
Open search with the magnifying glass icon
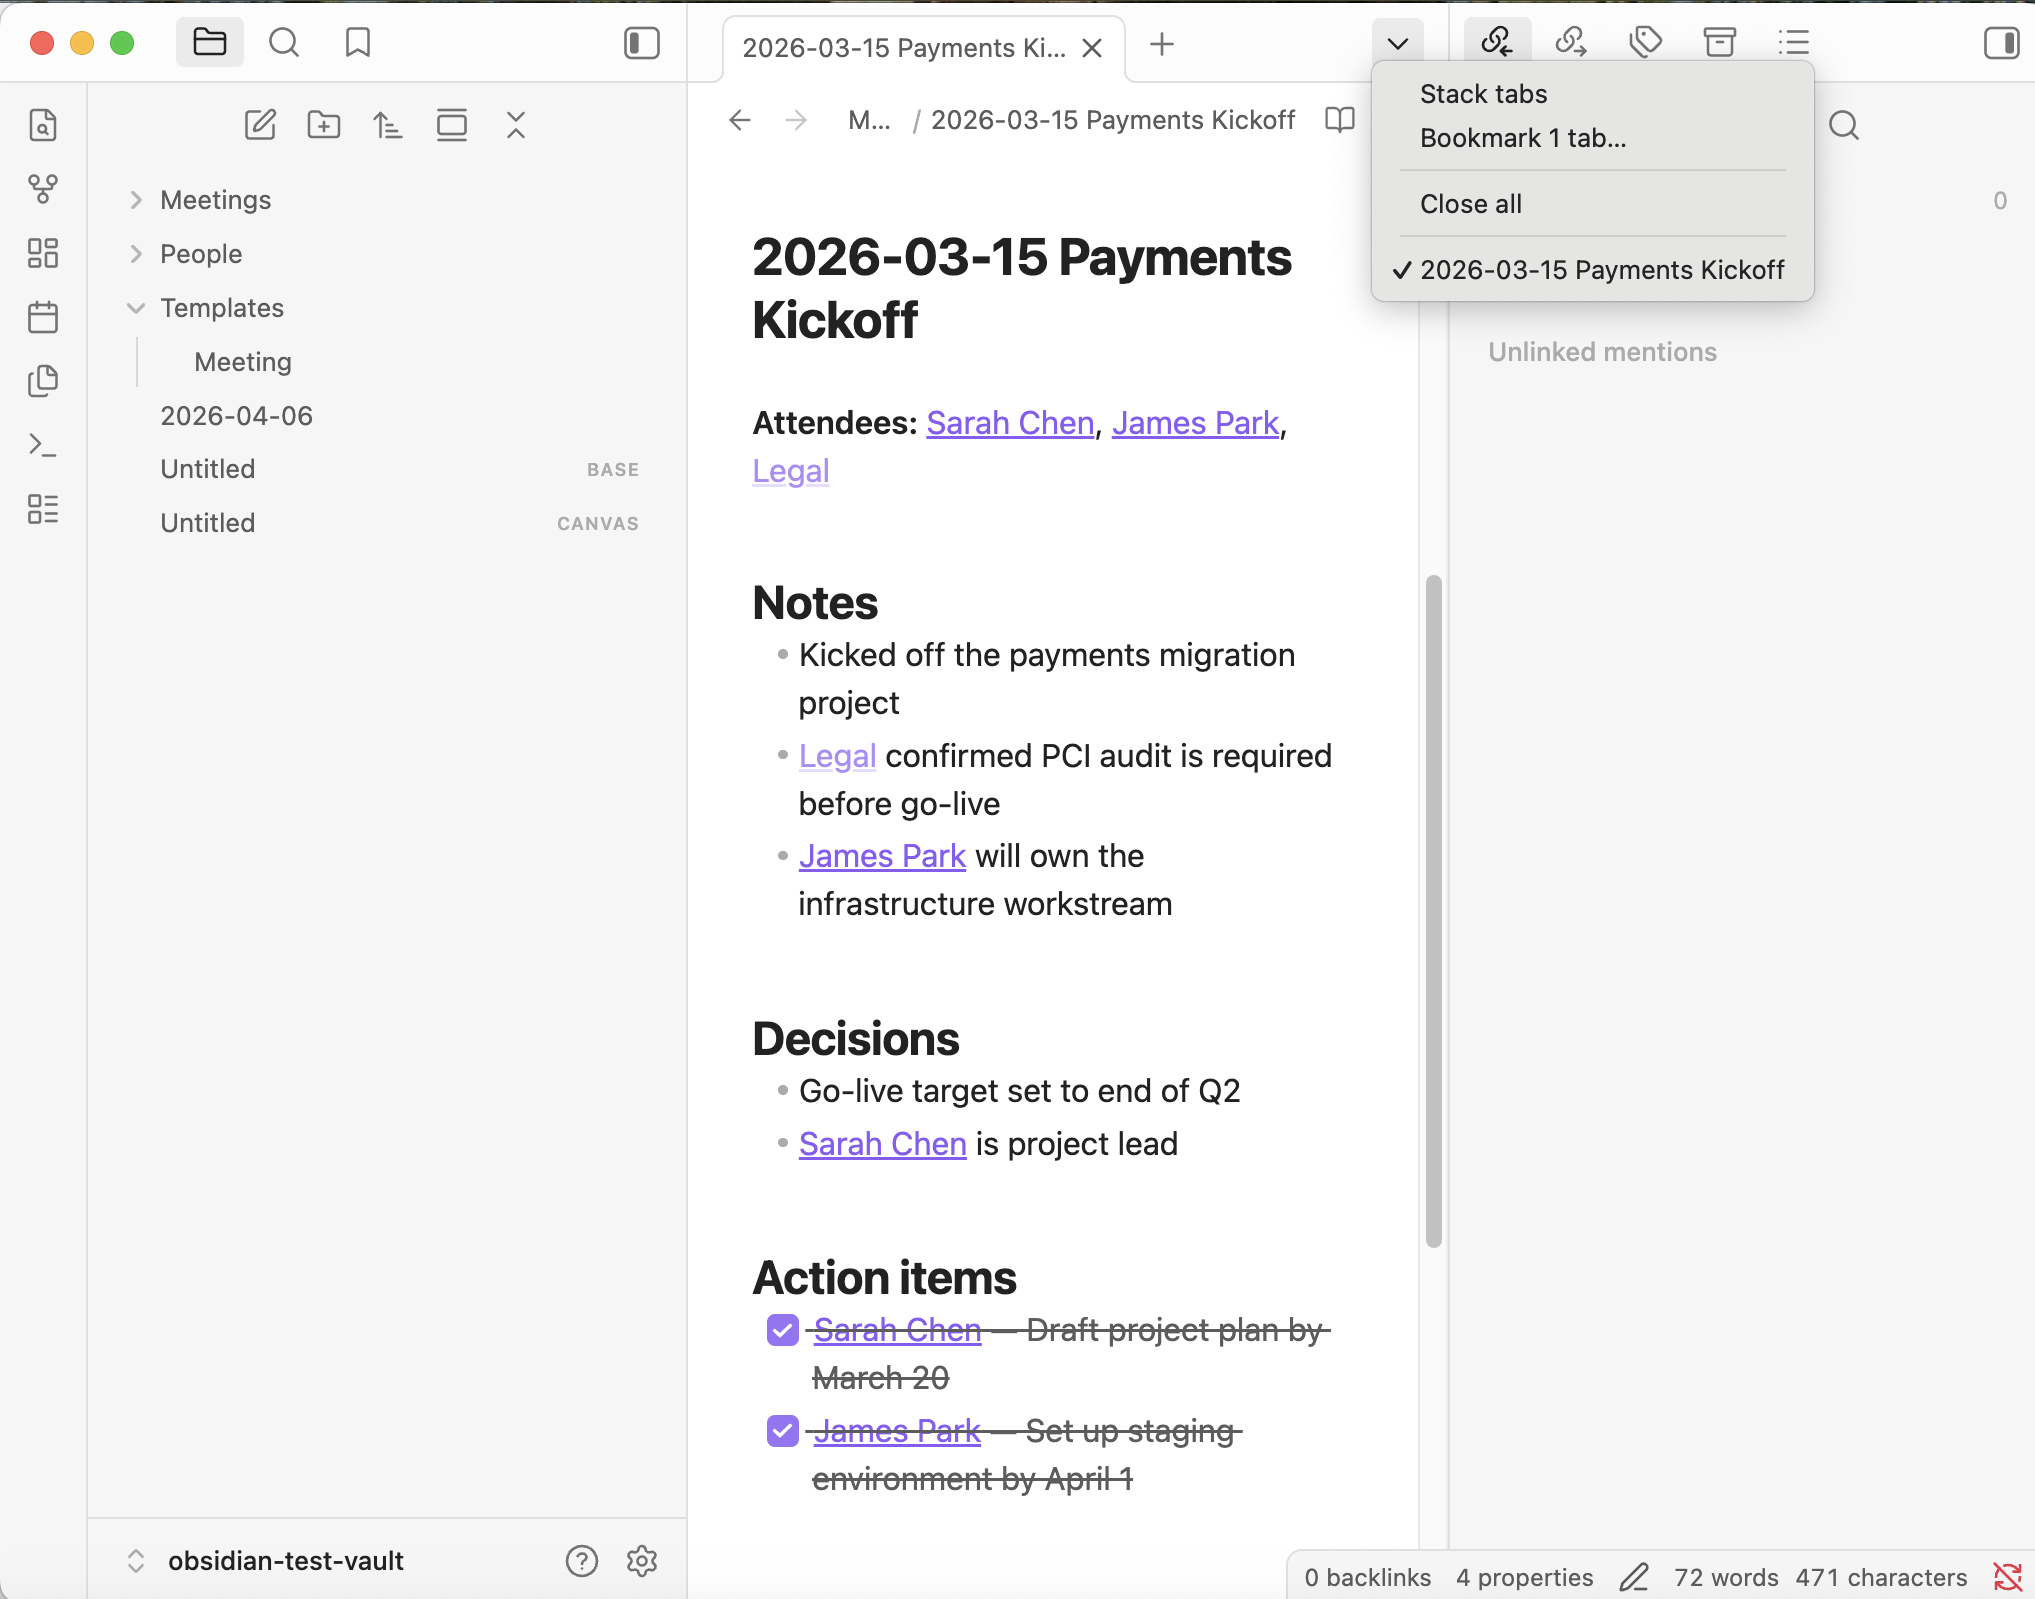pos(284,43)
